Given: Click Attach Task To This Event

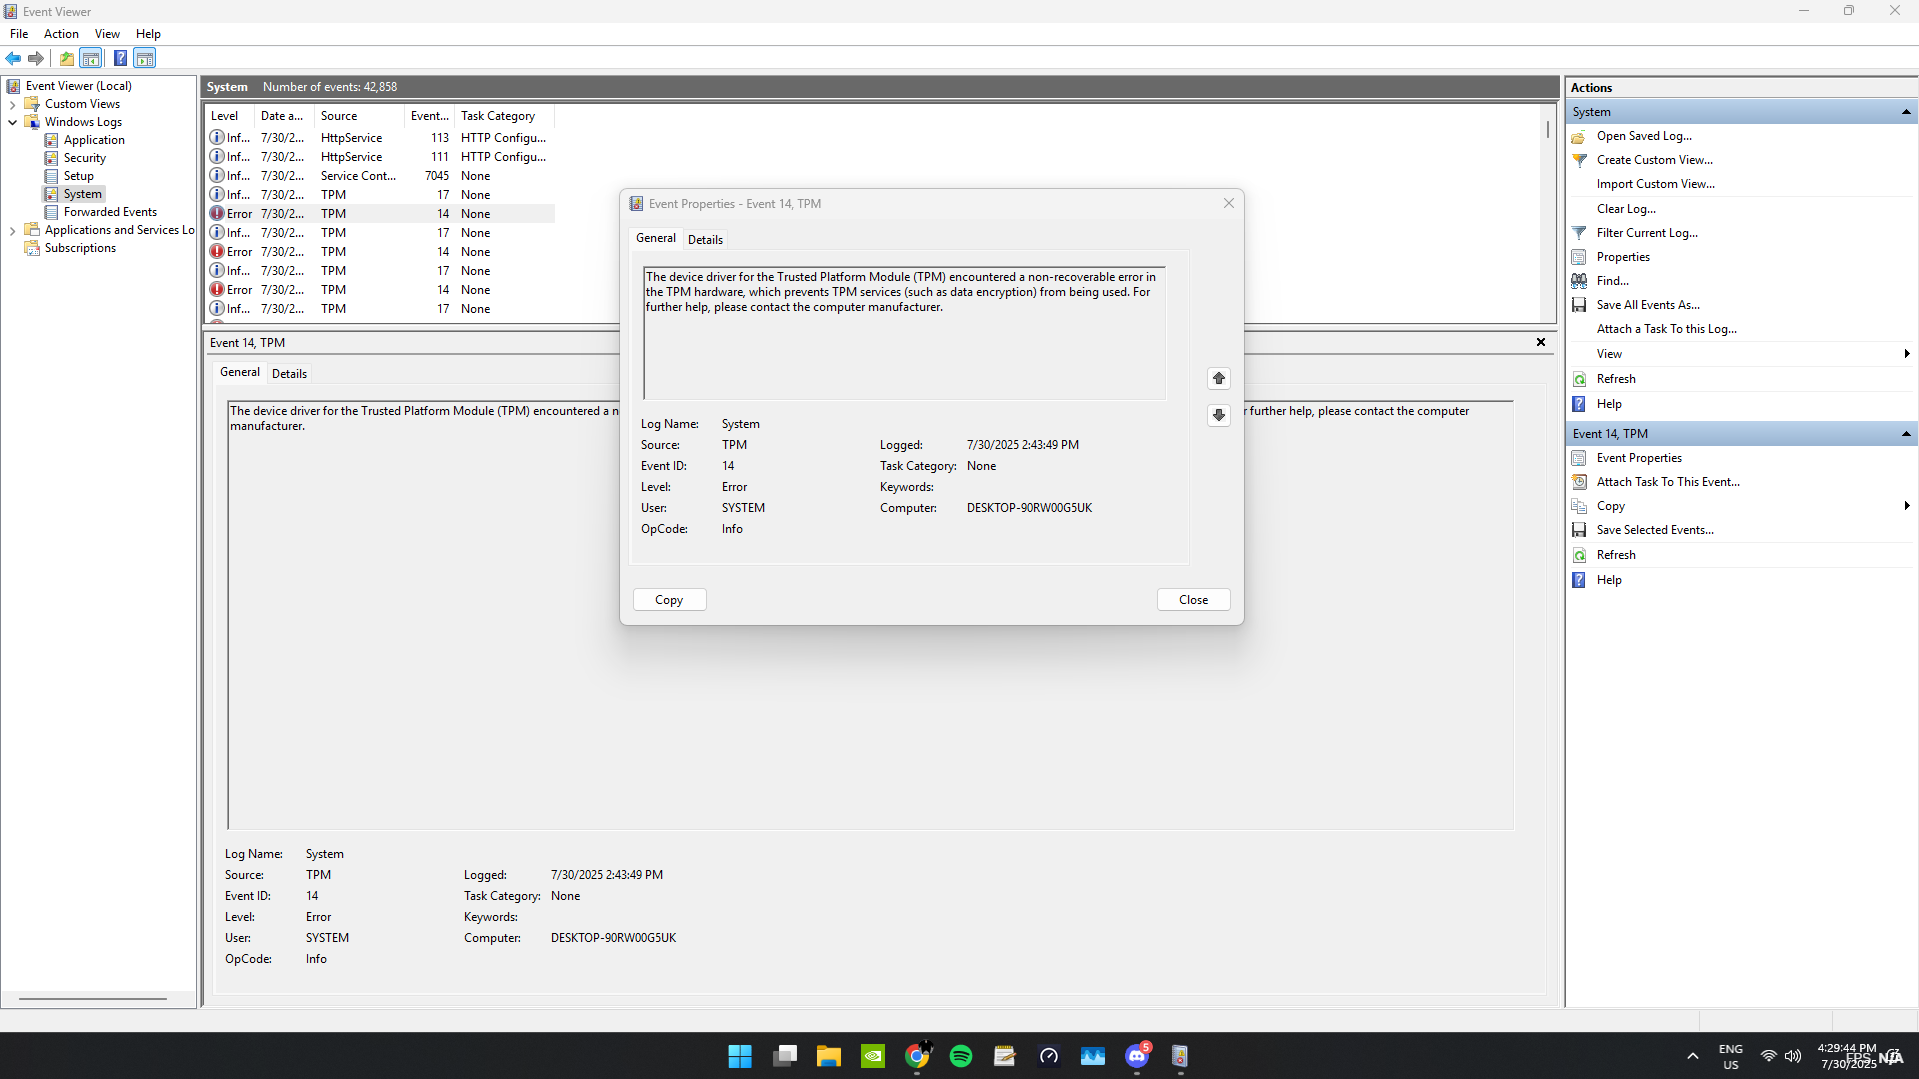Looking at the screenshot, I should [x=1668, y=482].
